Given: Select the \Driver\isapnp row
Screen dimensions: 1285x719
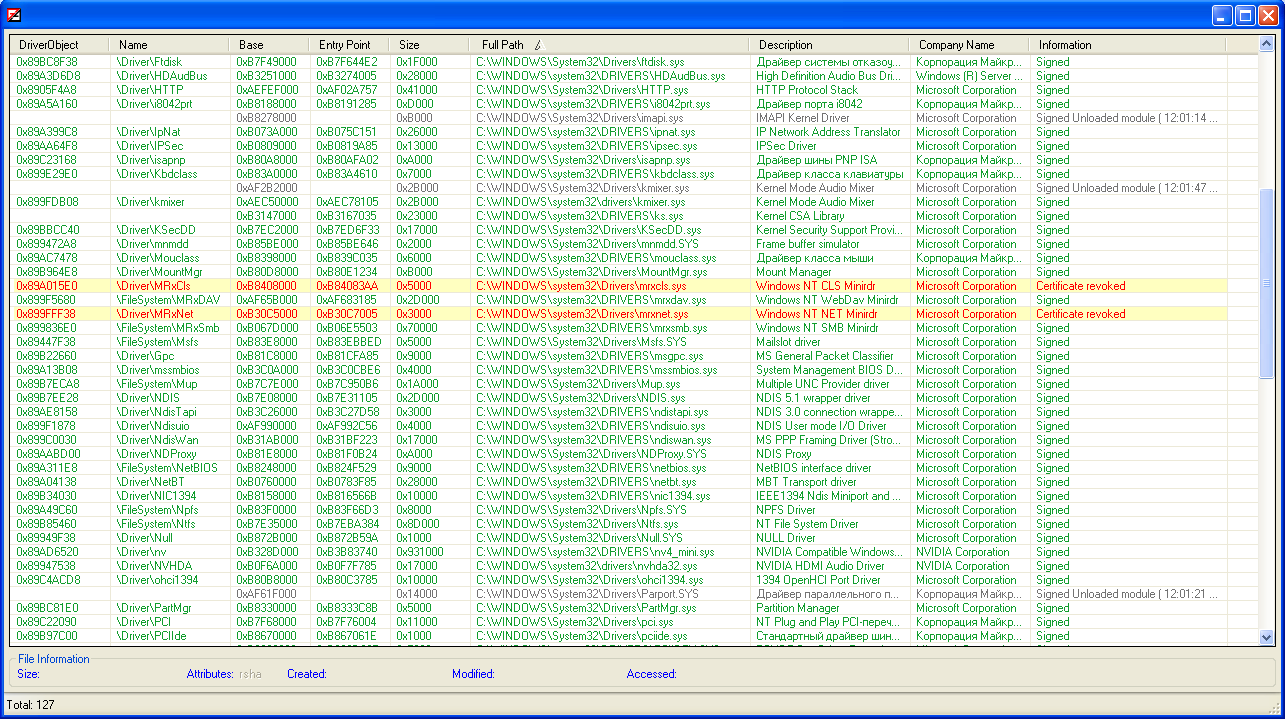Looking at the screenshot, I should (618, 160).
